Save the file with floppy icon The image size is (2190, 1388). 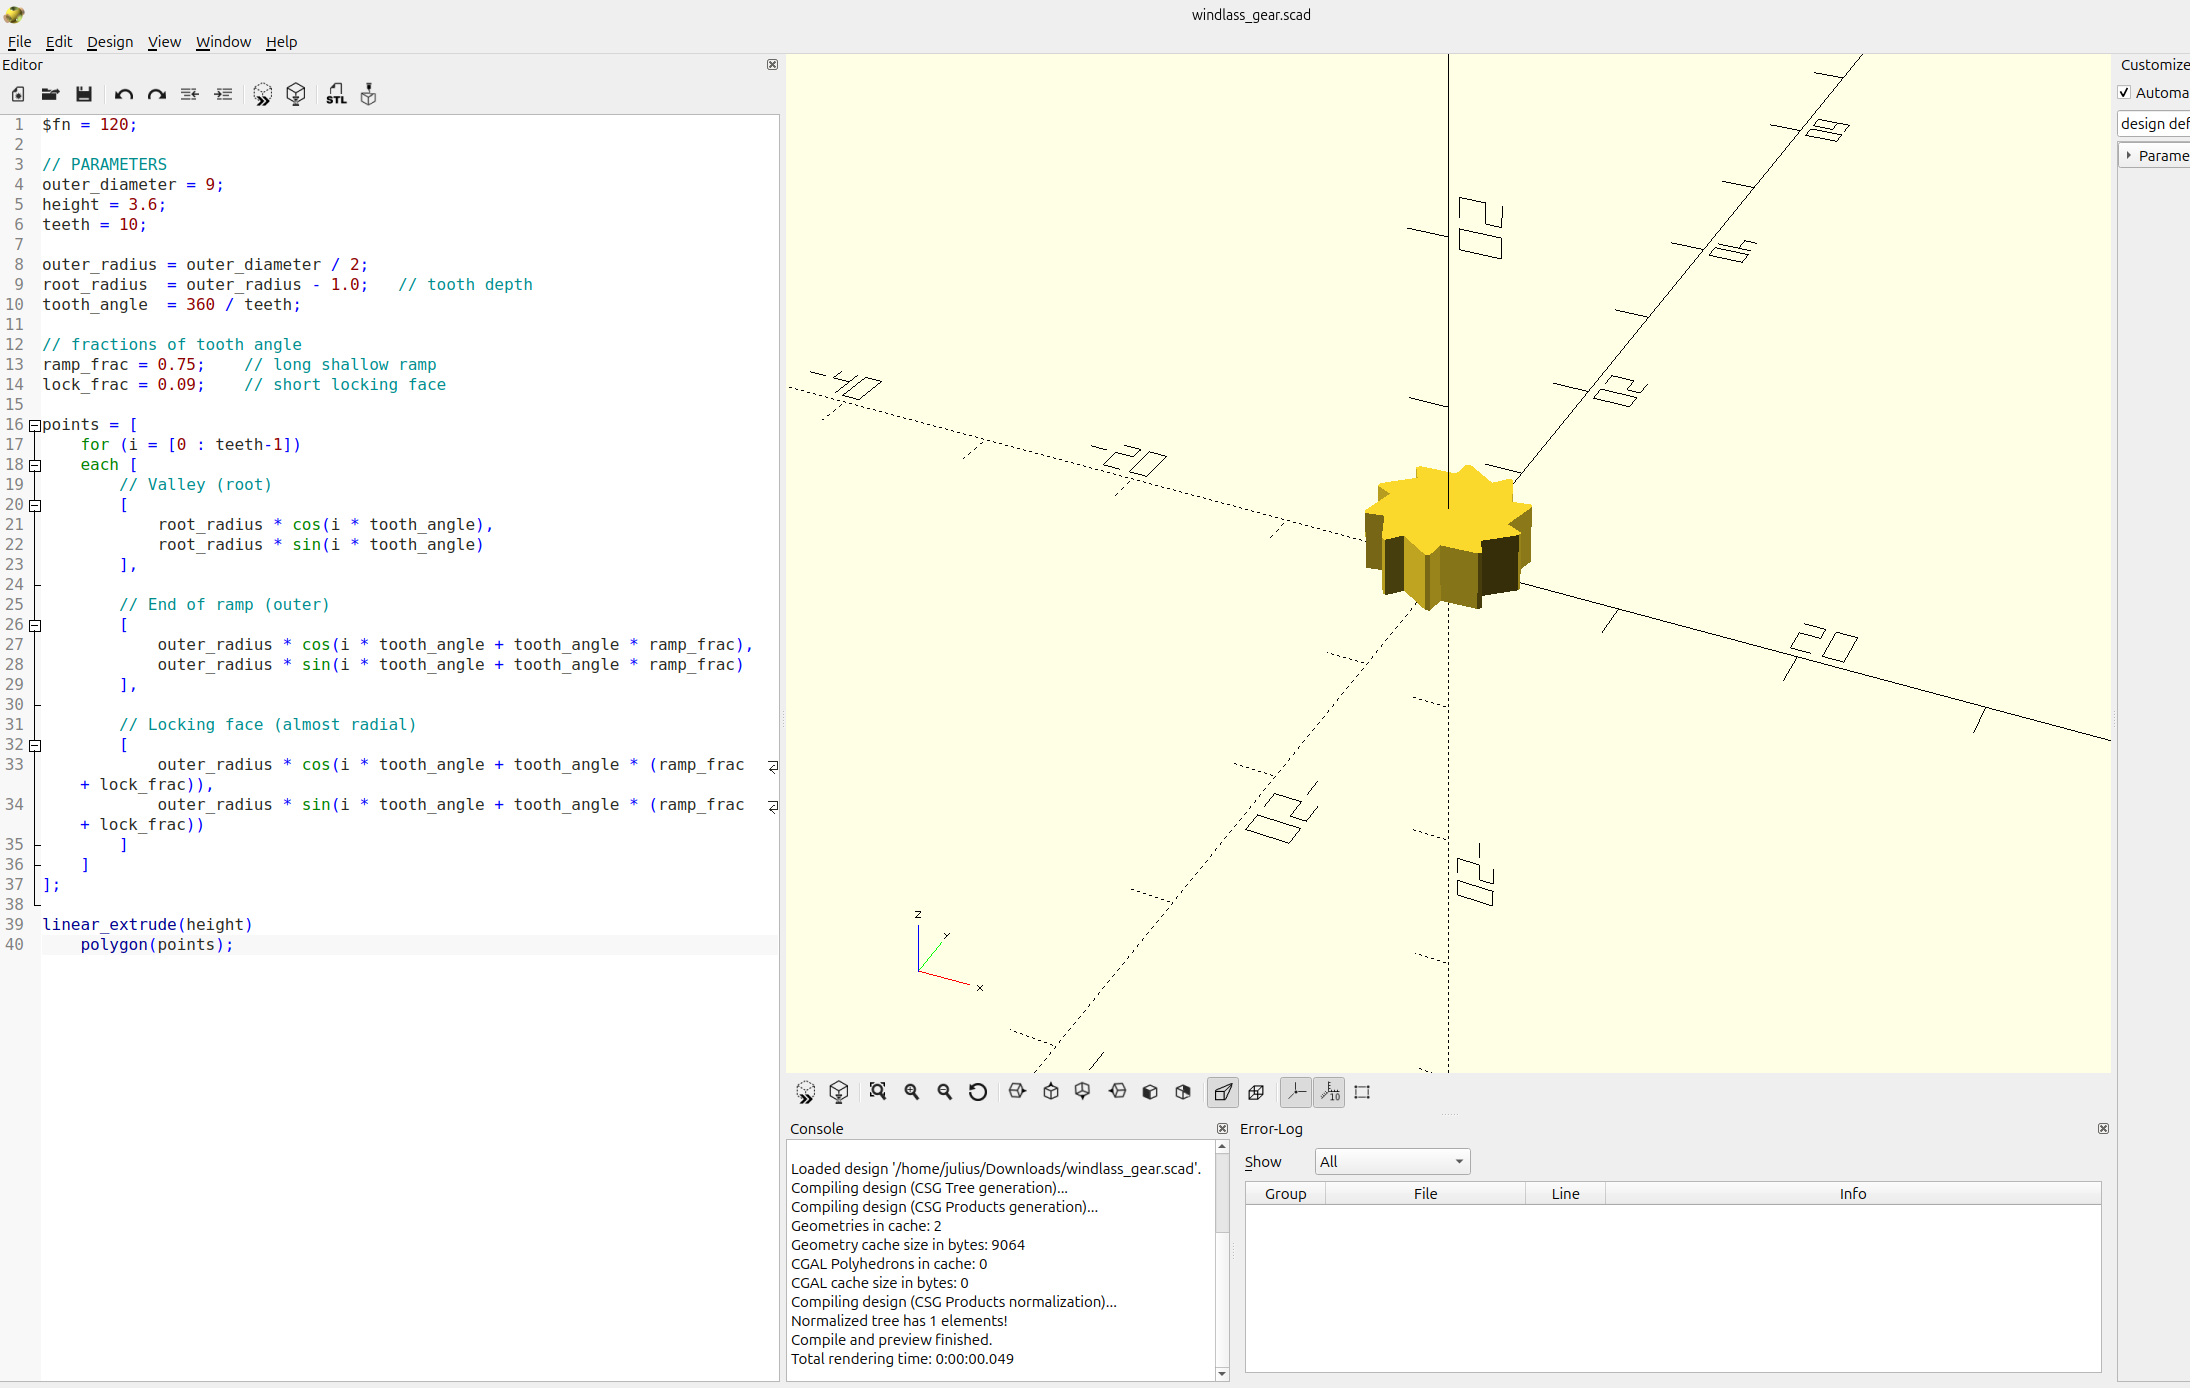[84, 94]
